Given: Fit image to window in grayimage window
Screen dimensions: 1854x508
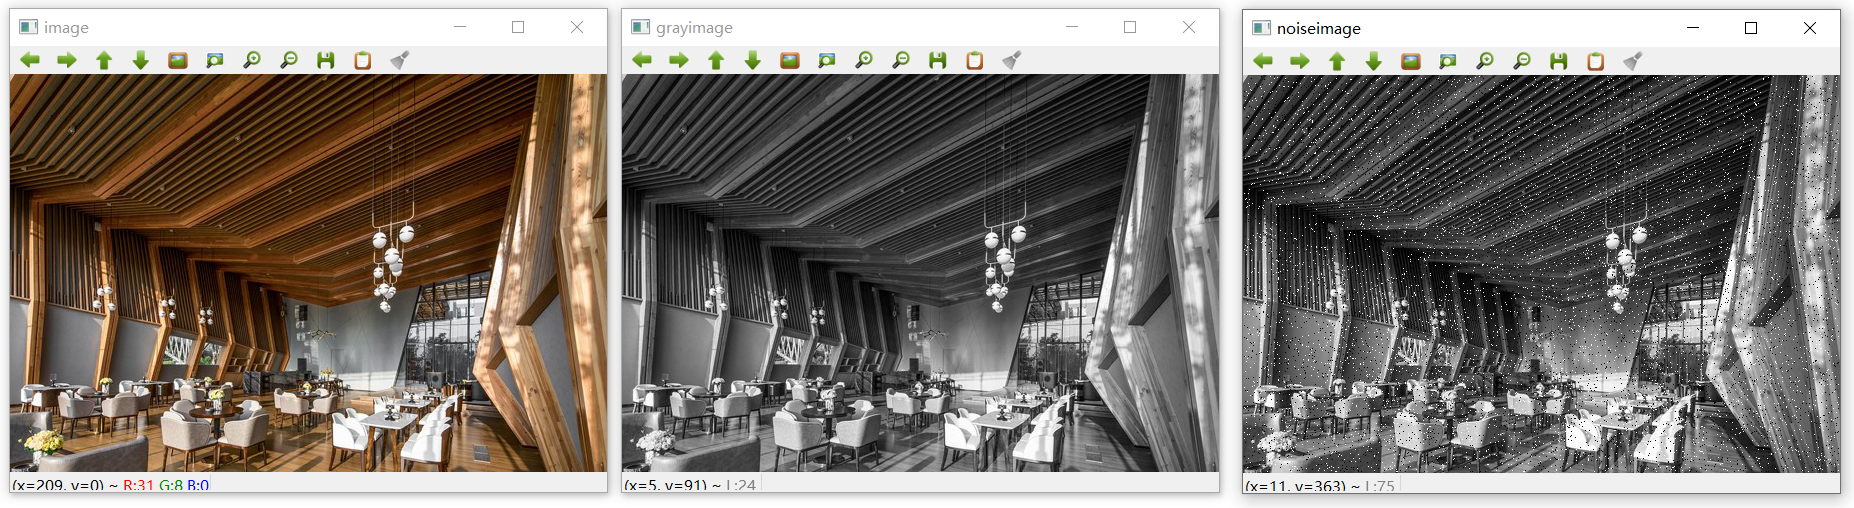Looking at the screenshot, I should pyautogui.click(x=827, y=60).
